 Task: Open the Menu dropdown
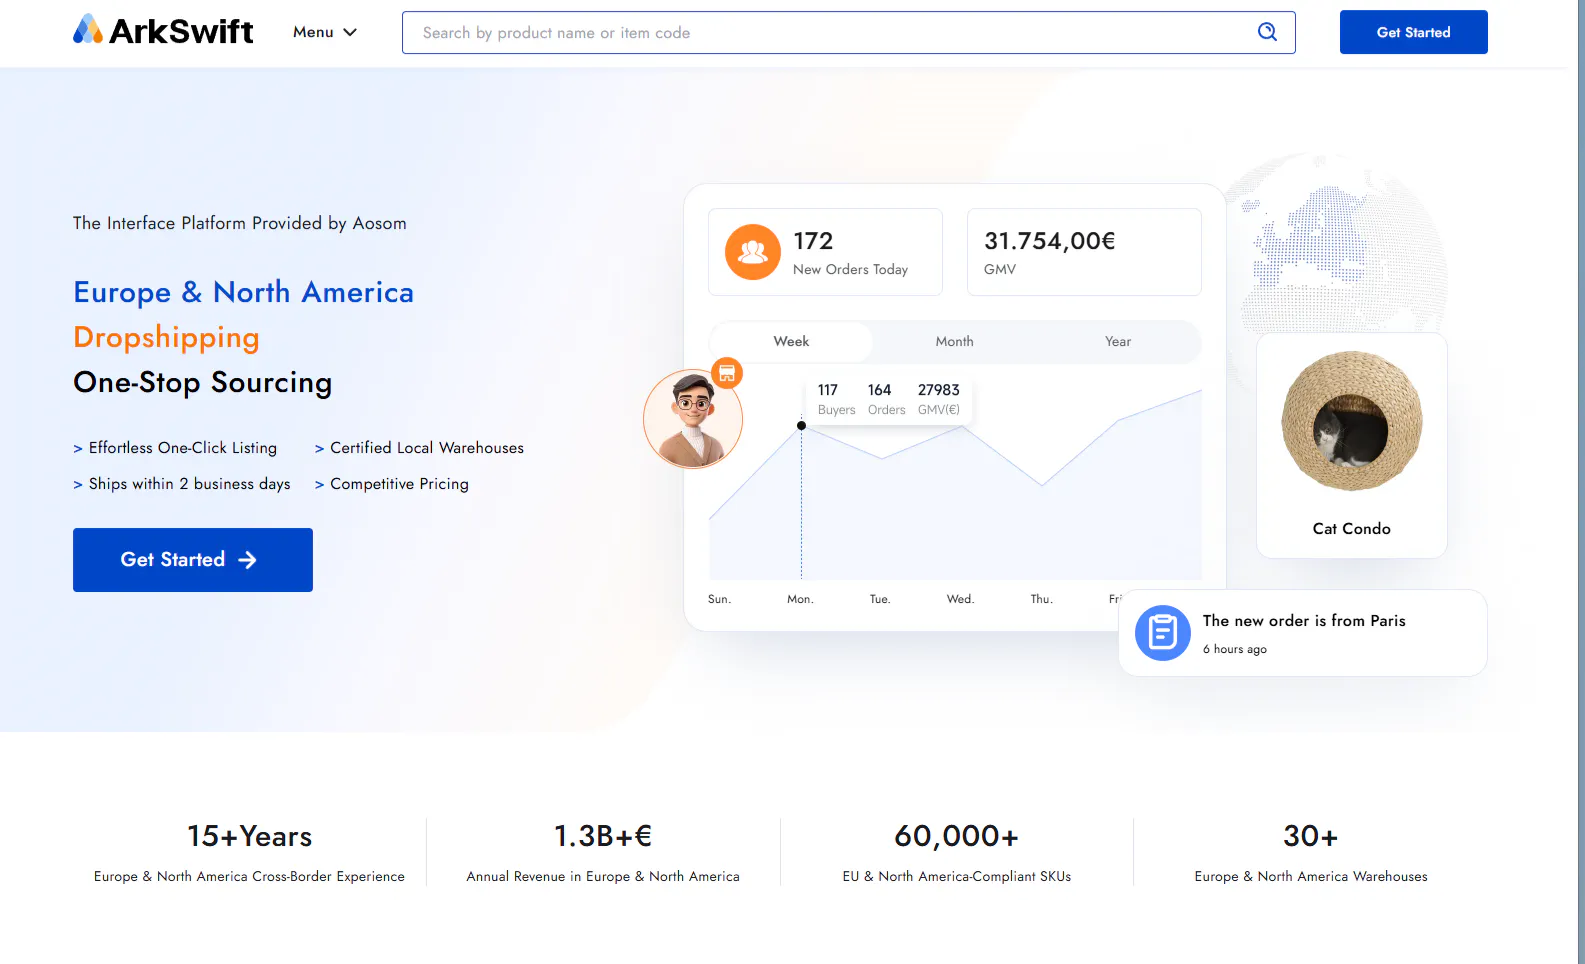(325, 32)
